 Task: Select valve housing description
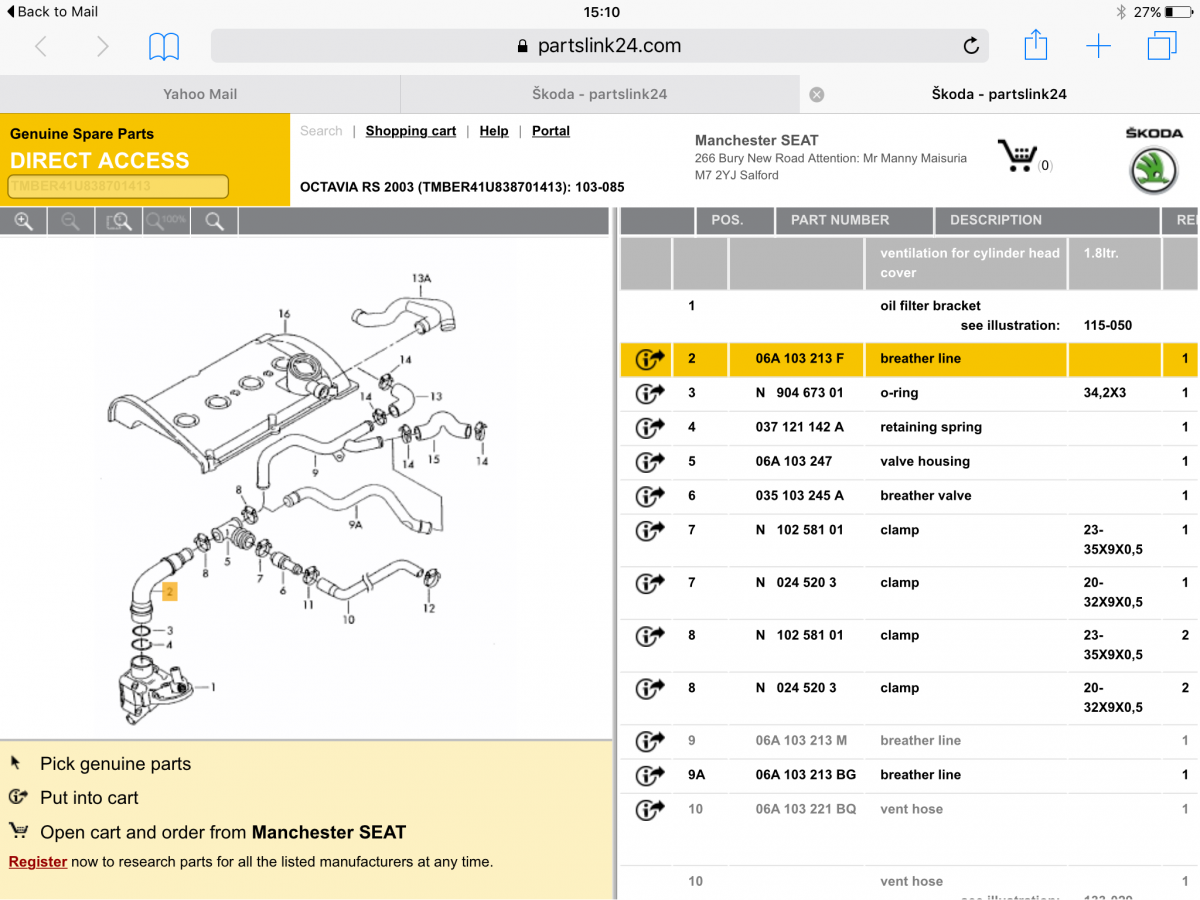point(925,461)
